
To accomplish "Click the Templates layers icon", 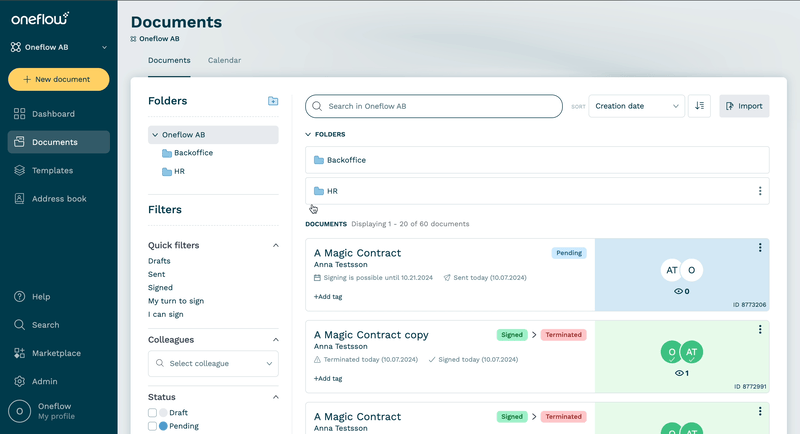I will tap(19, 170).
